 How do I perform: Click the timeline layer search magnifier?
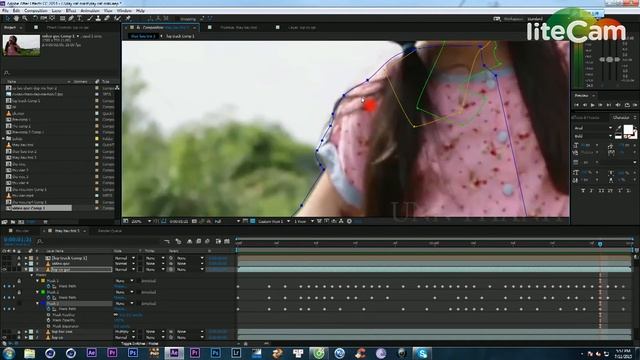(x=40, y=242)
